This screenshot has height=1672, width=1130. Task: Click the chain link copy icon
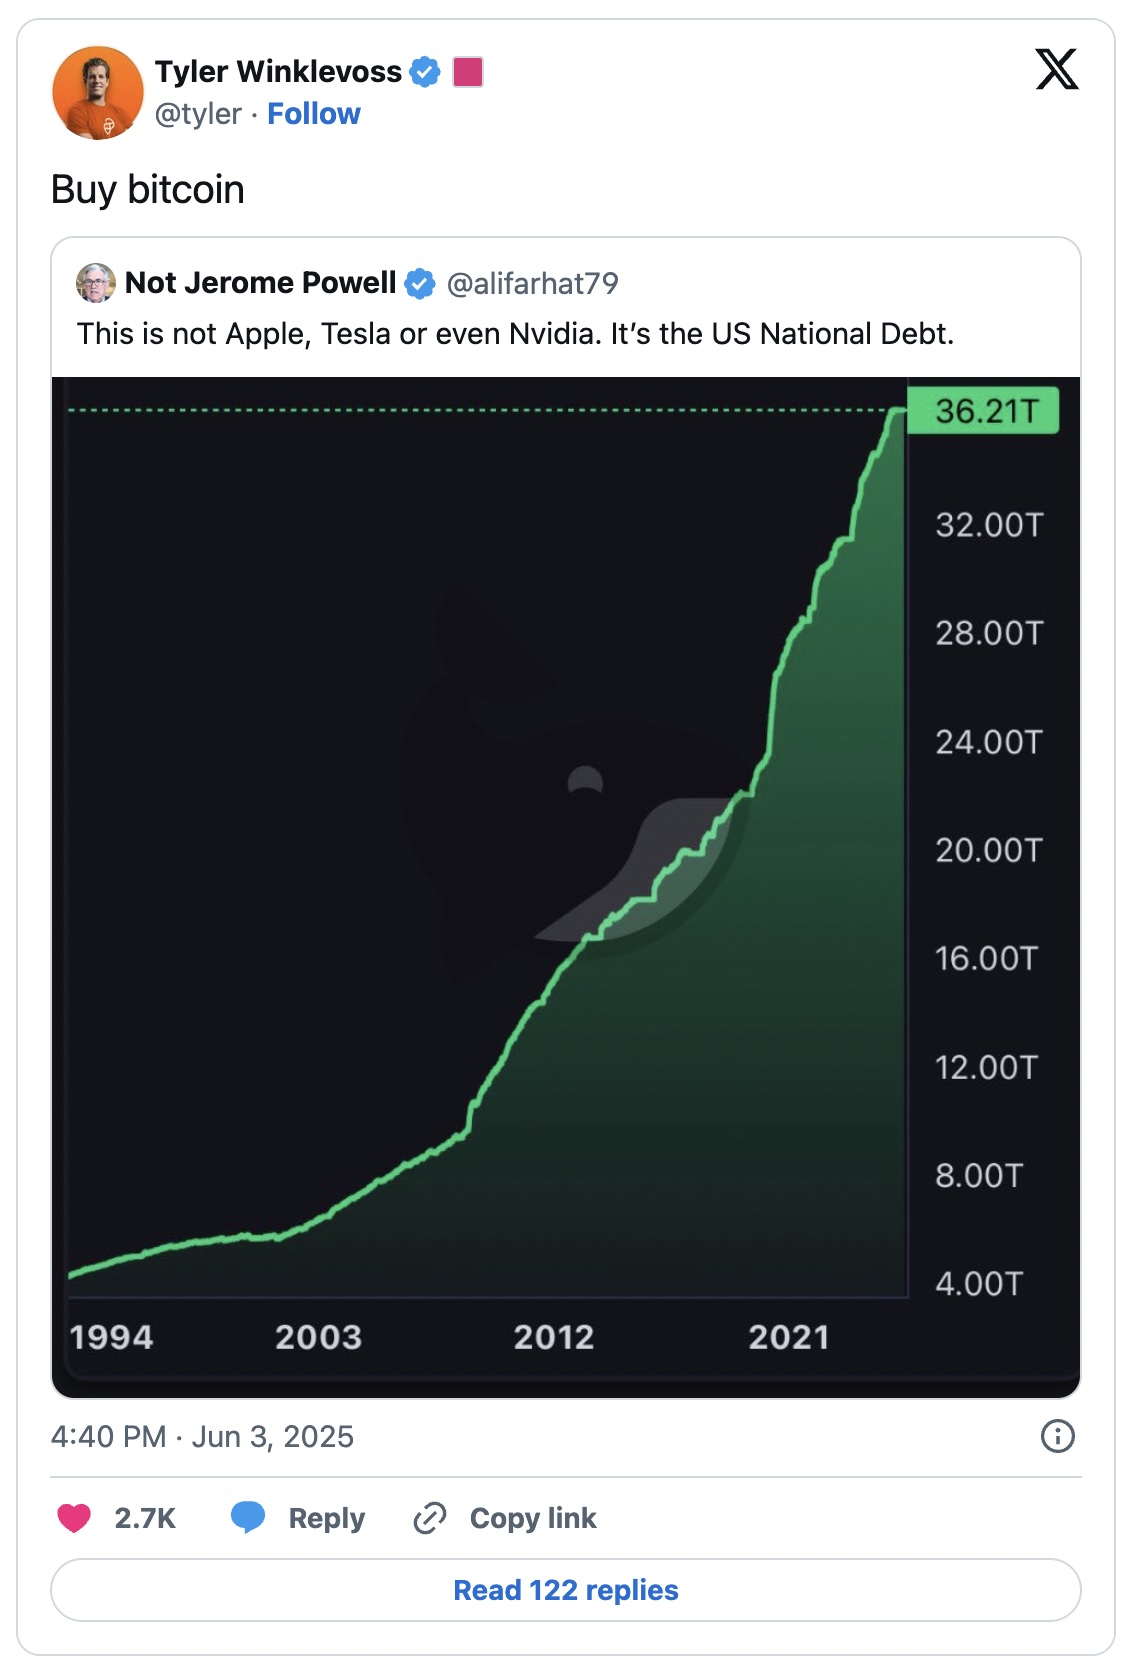coord(430,1518)
